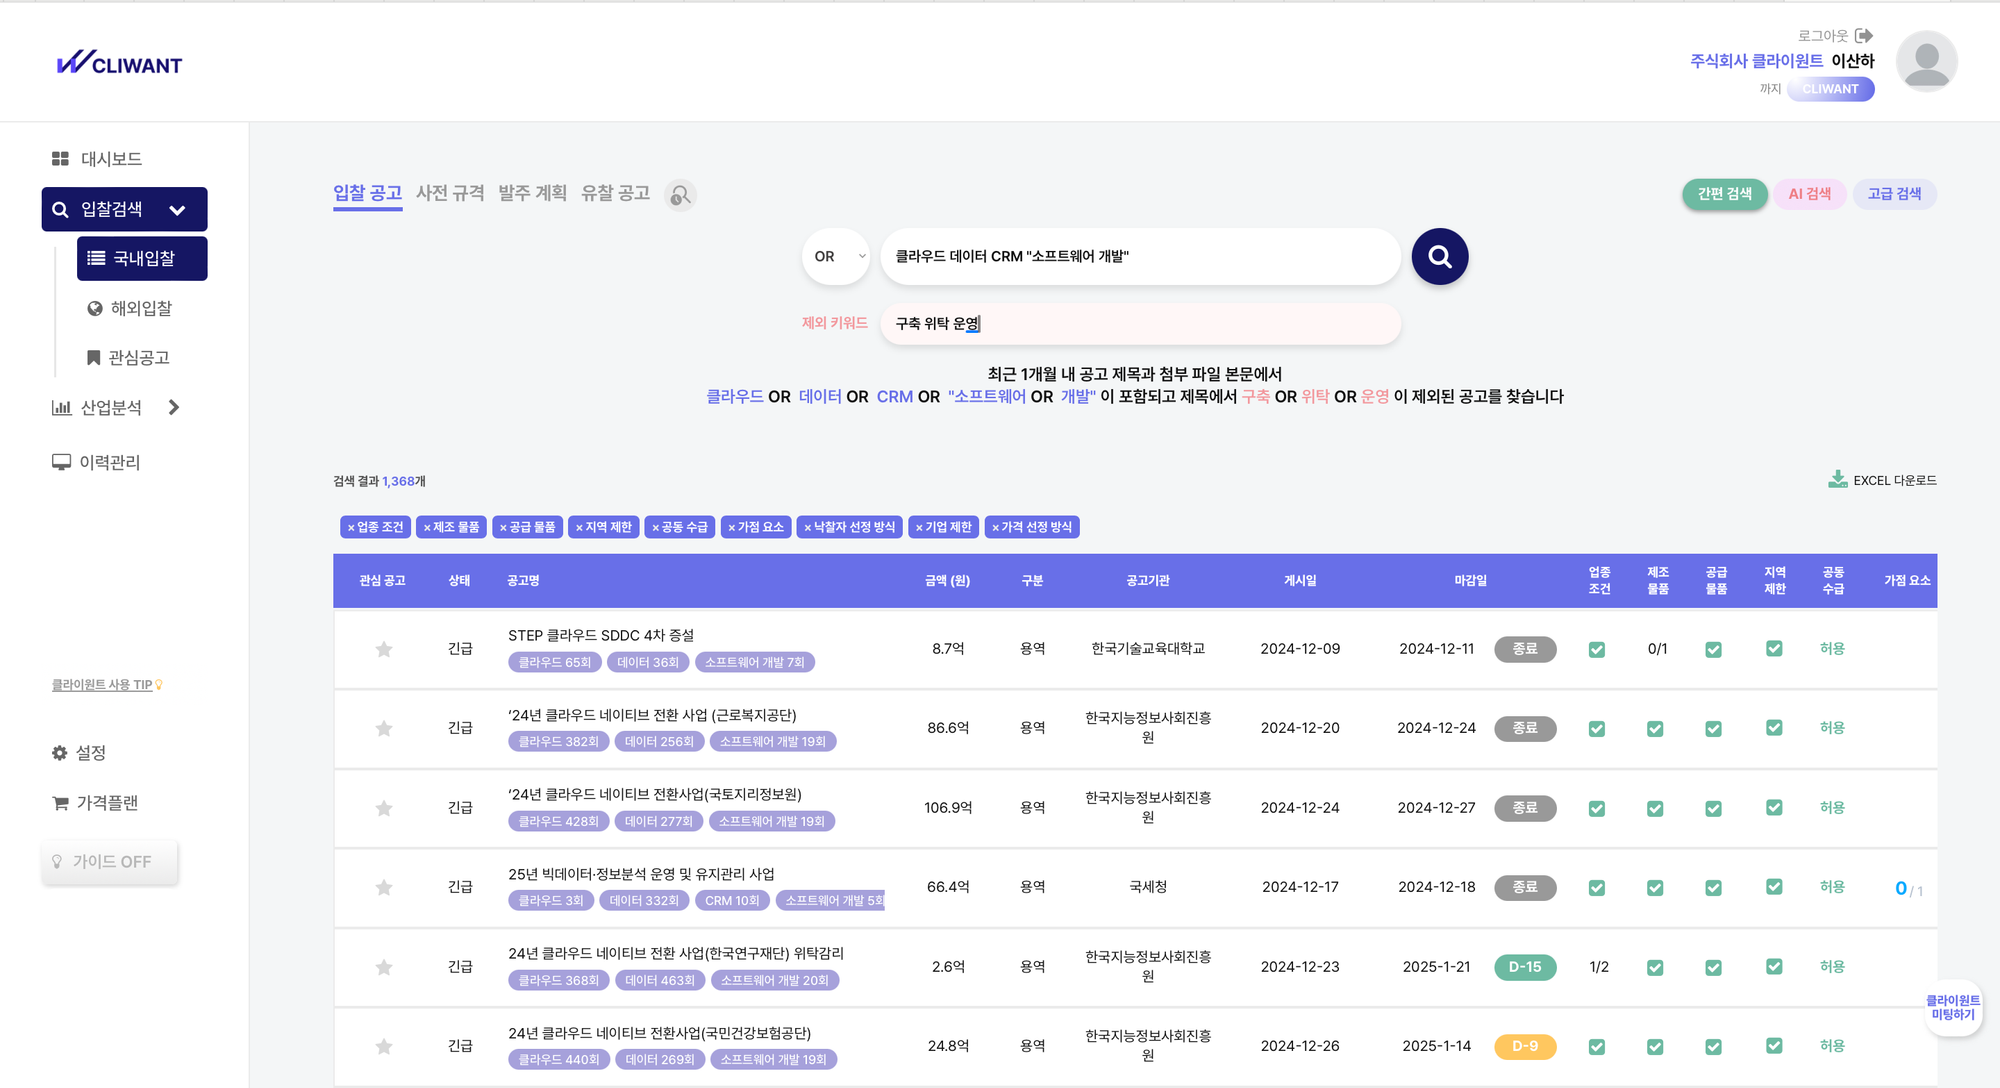Click the blue magnifier search button
Viewport: 2000px width, 1088px height.
pyautogui.click(x=1439, y=257)
